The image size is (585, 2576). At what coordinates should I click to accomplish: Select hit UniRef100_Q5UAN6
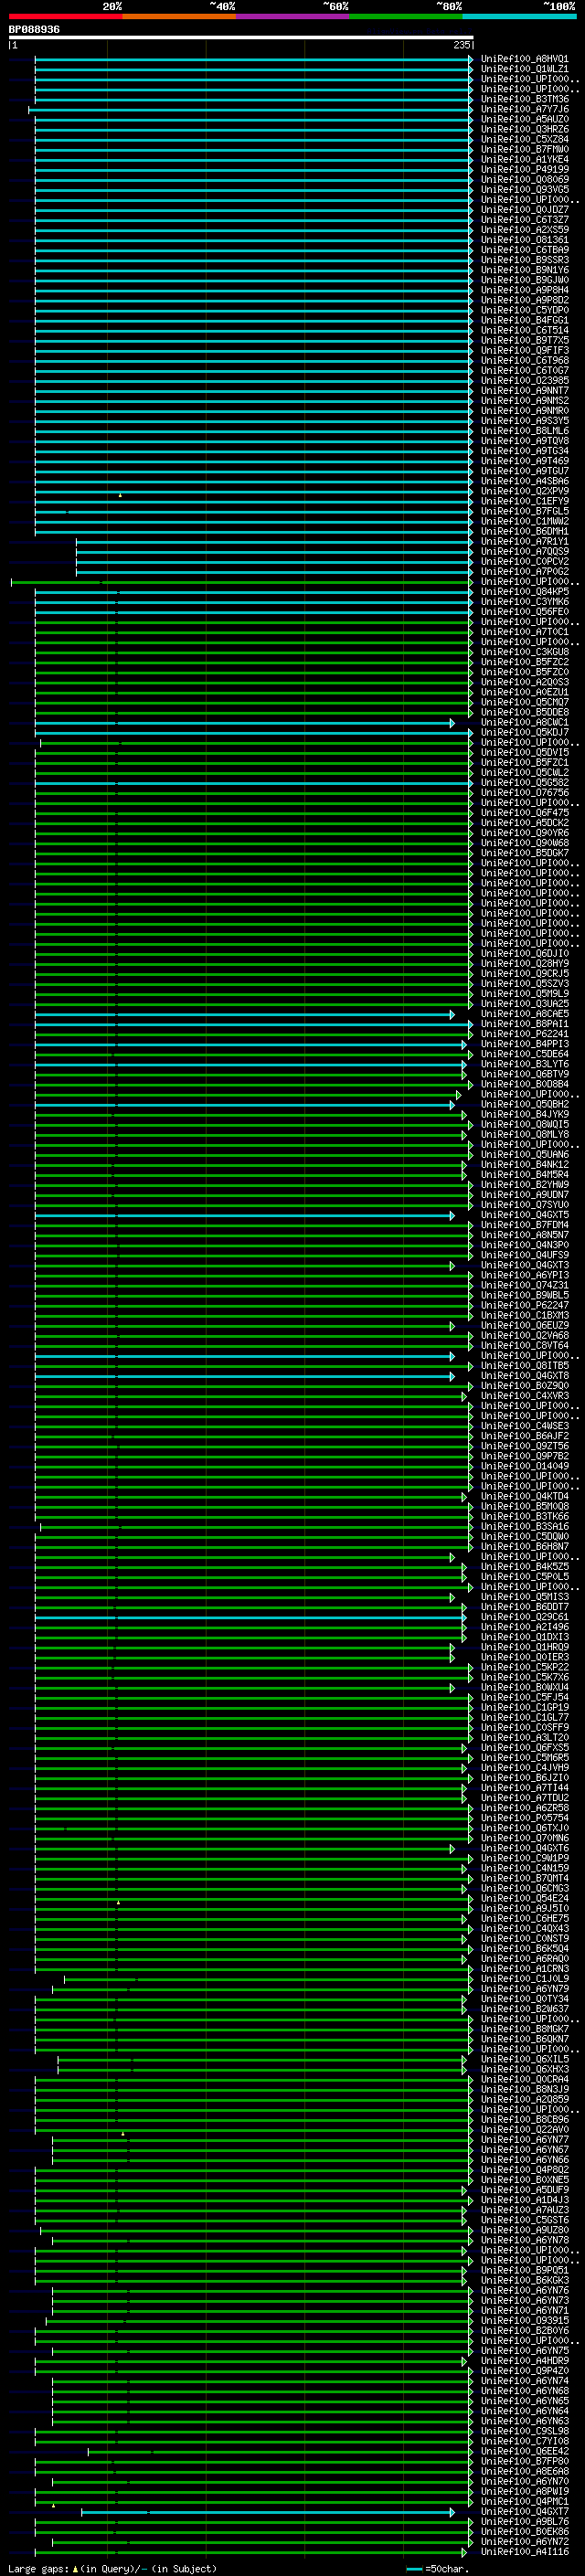pyautogui.click(x=525, y=1155)
